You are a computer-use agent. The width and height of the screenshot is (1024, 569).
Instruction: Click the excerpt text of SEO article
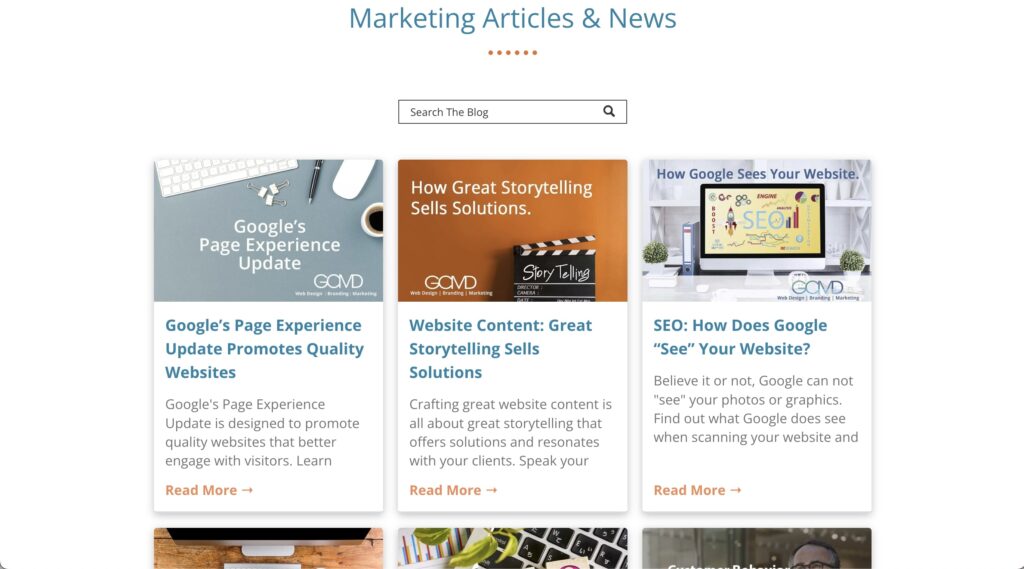pyautogui.click(x=756, y=409)
